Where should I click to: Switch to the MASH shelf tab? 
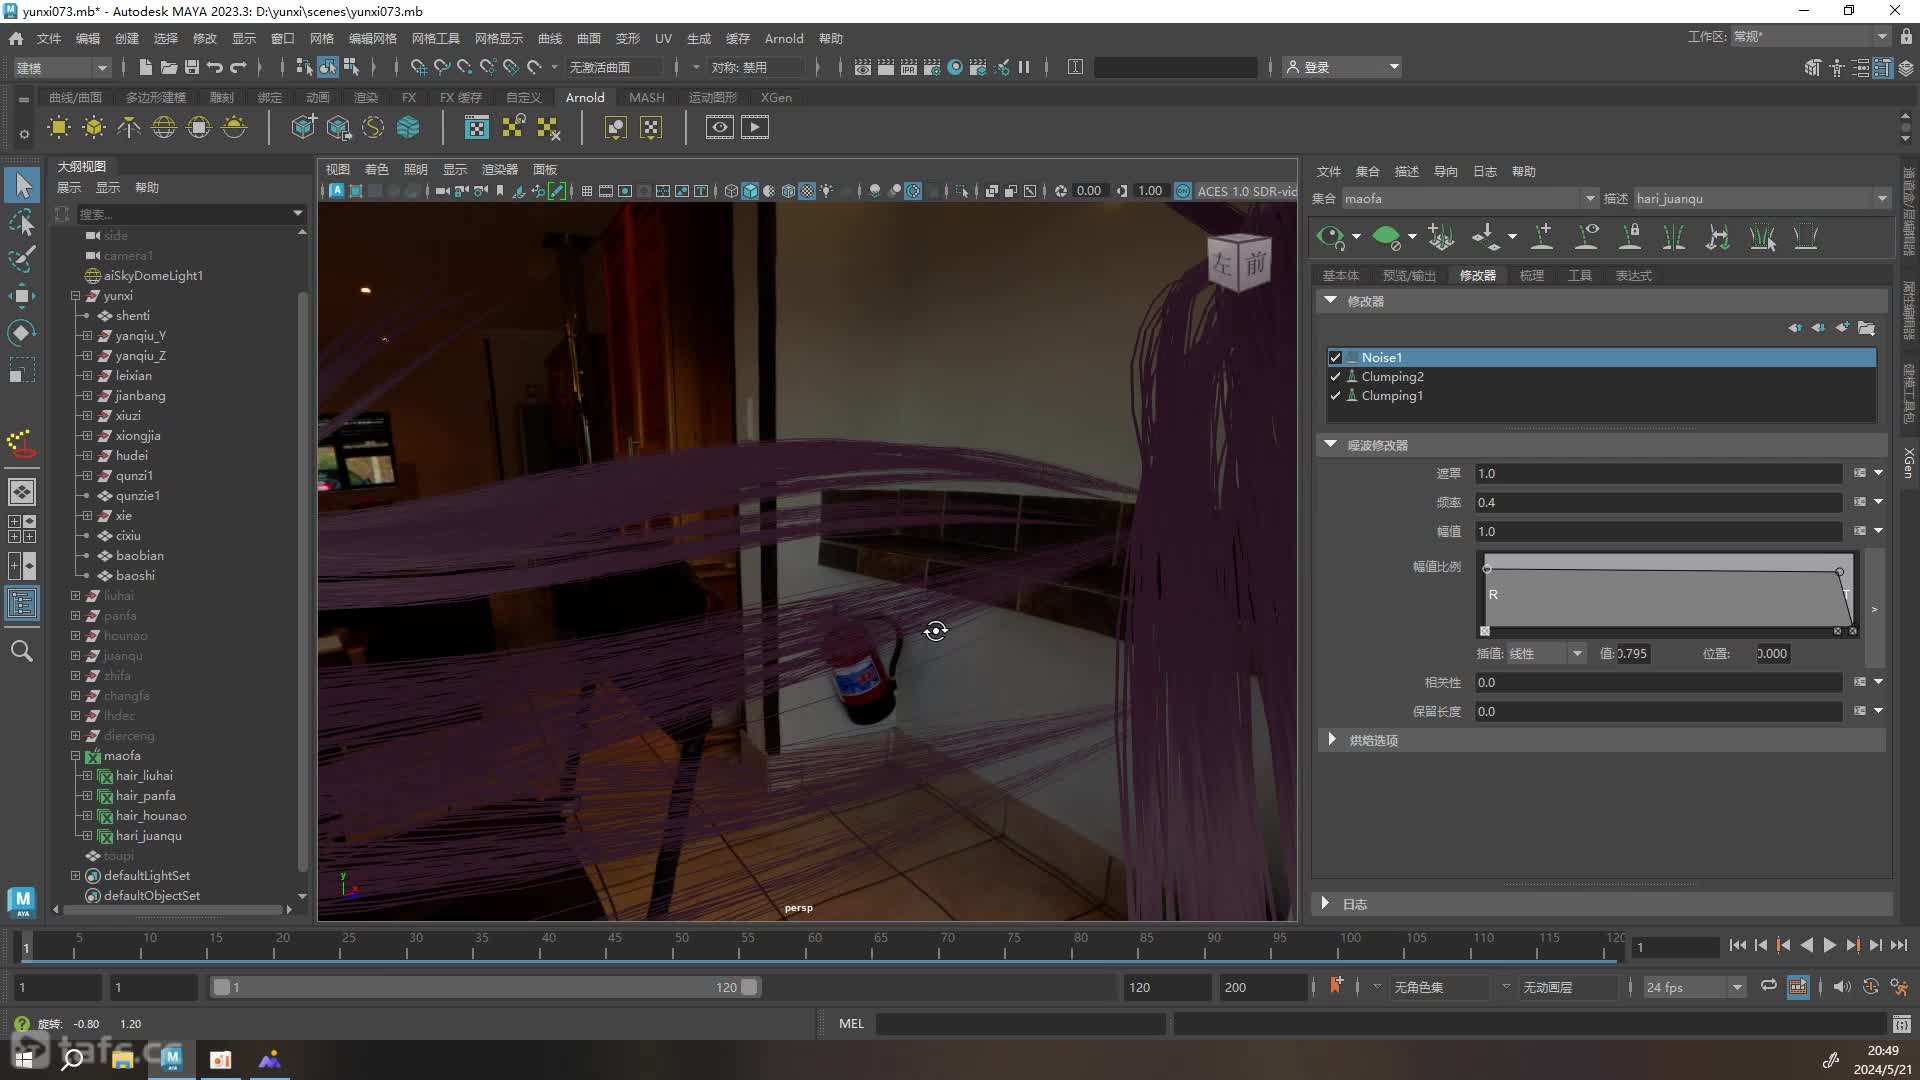pos(646,97)
